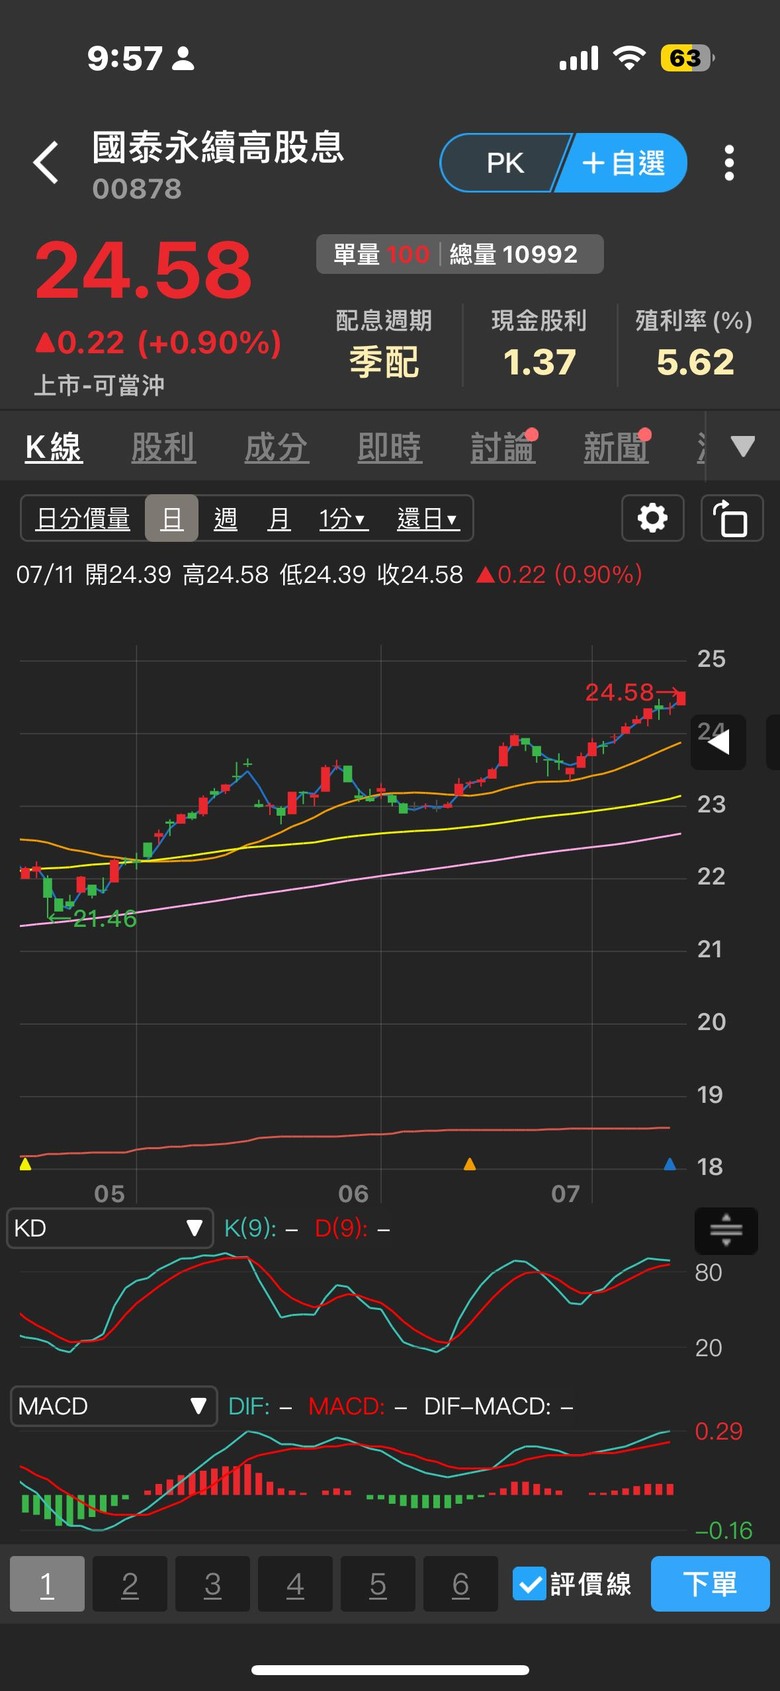Screen dimensions: 780x1691
Task: Select chart preset 3
Action: [213, 1584]
